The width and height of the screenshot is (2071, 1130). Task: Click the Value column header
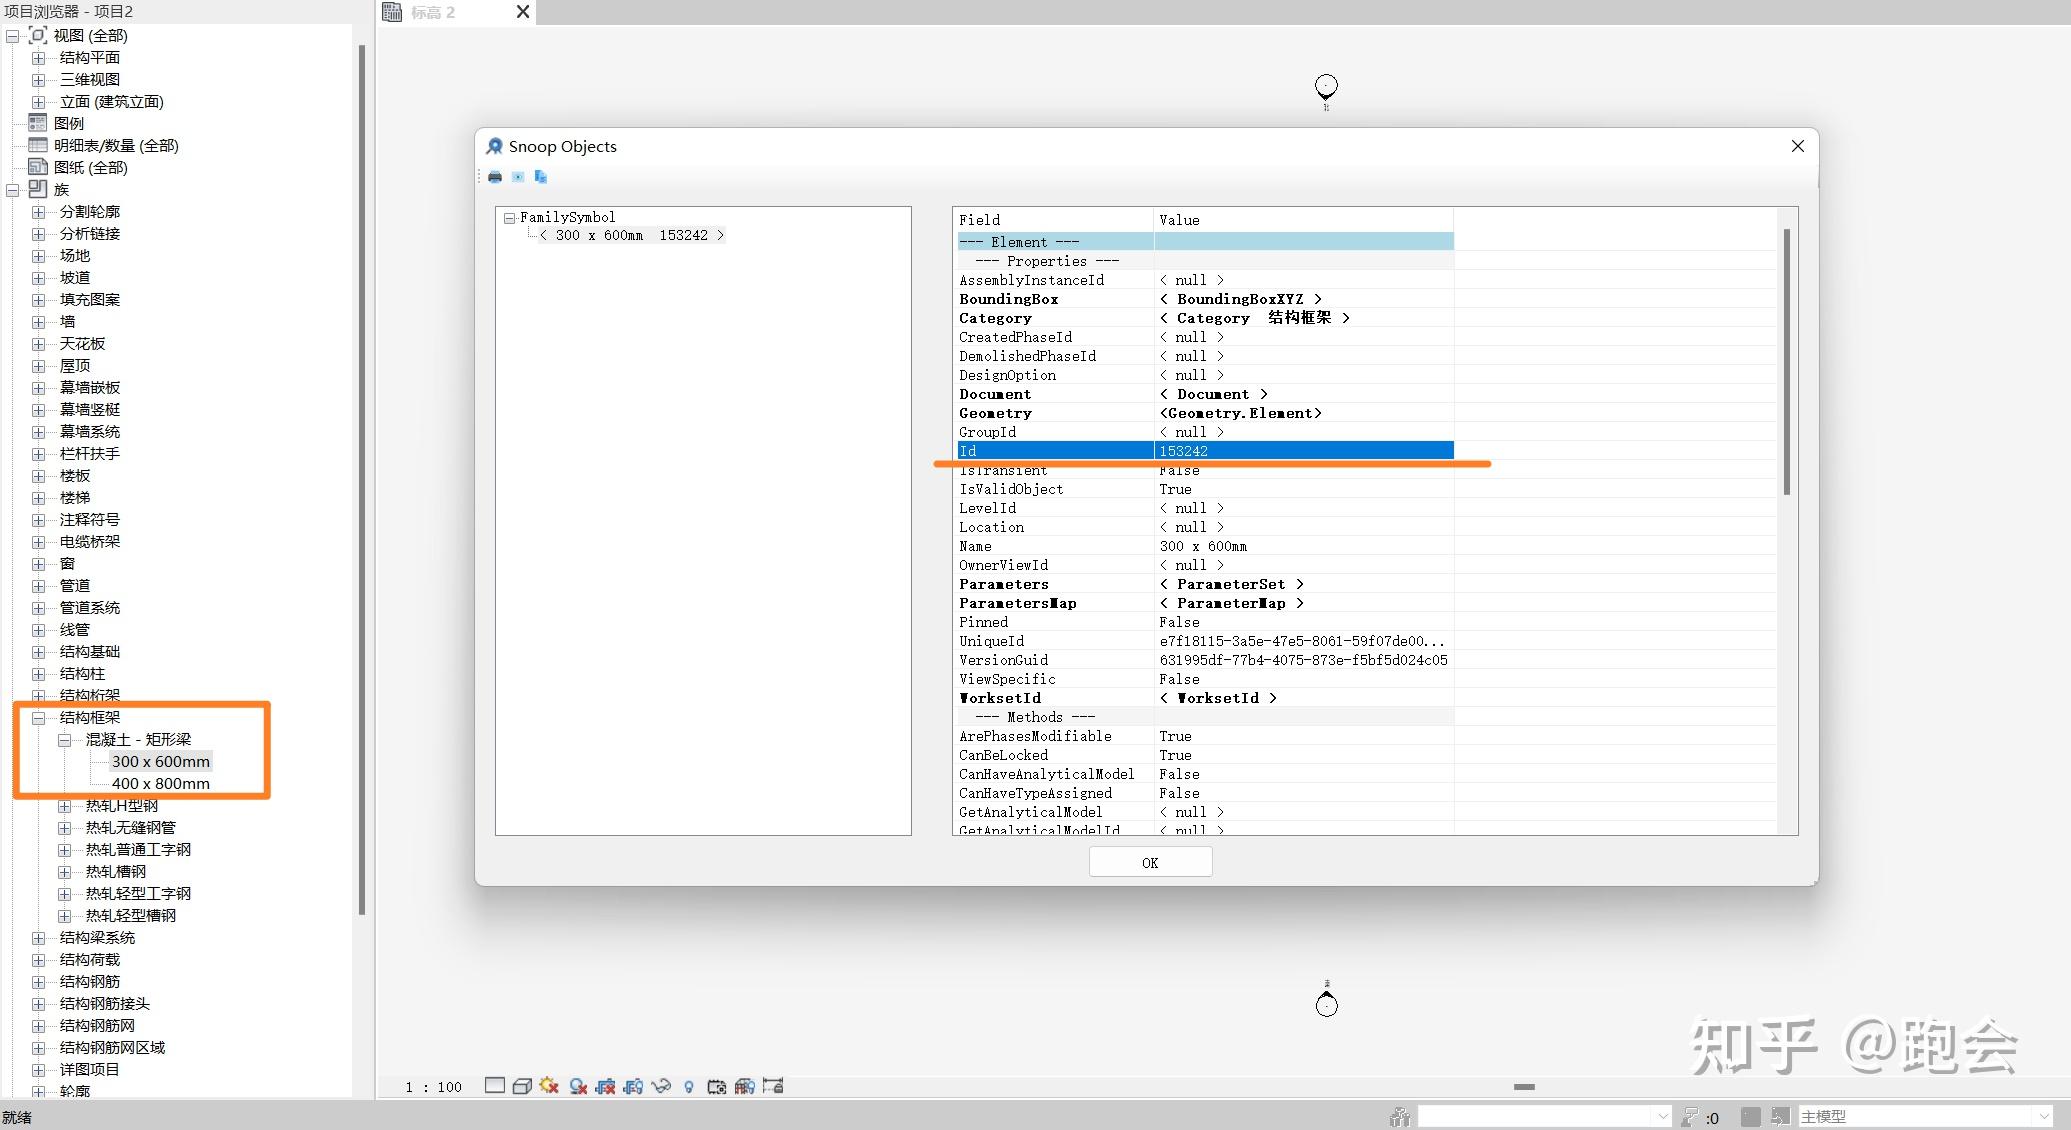click(x=1304, y=220)
